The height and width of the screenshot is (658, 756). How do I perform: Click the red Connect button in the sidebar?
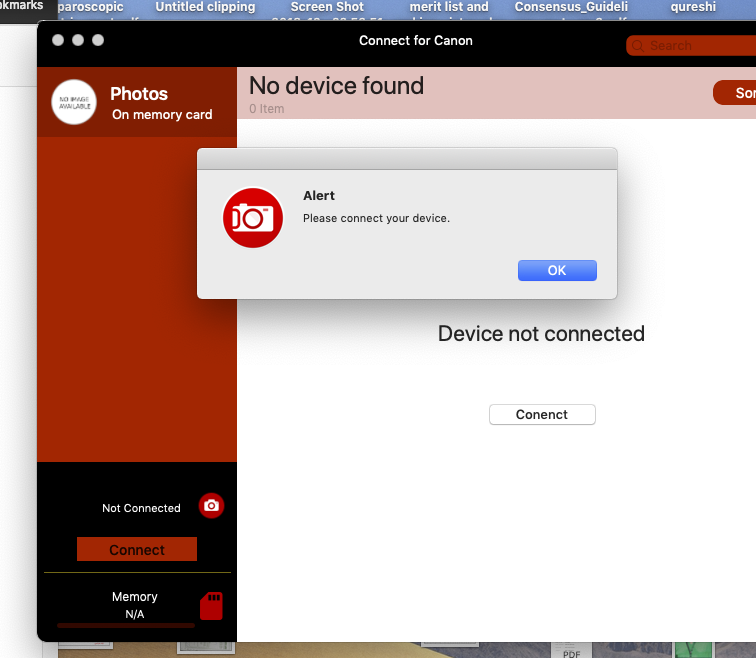click(x=137, y=549)
